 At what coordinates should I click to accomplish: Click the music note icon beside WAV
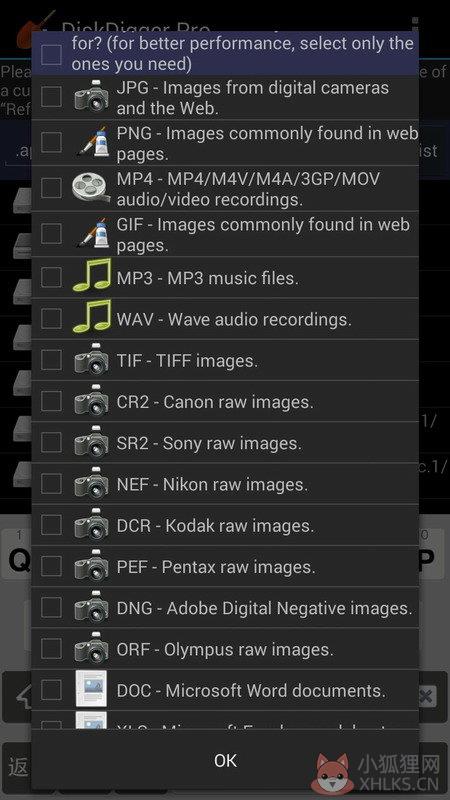[92, 317]
